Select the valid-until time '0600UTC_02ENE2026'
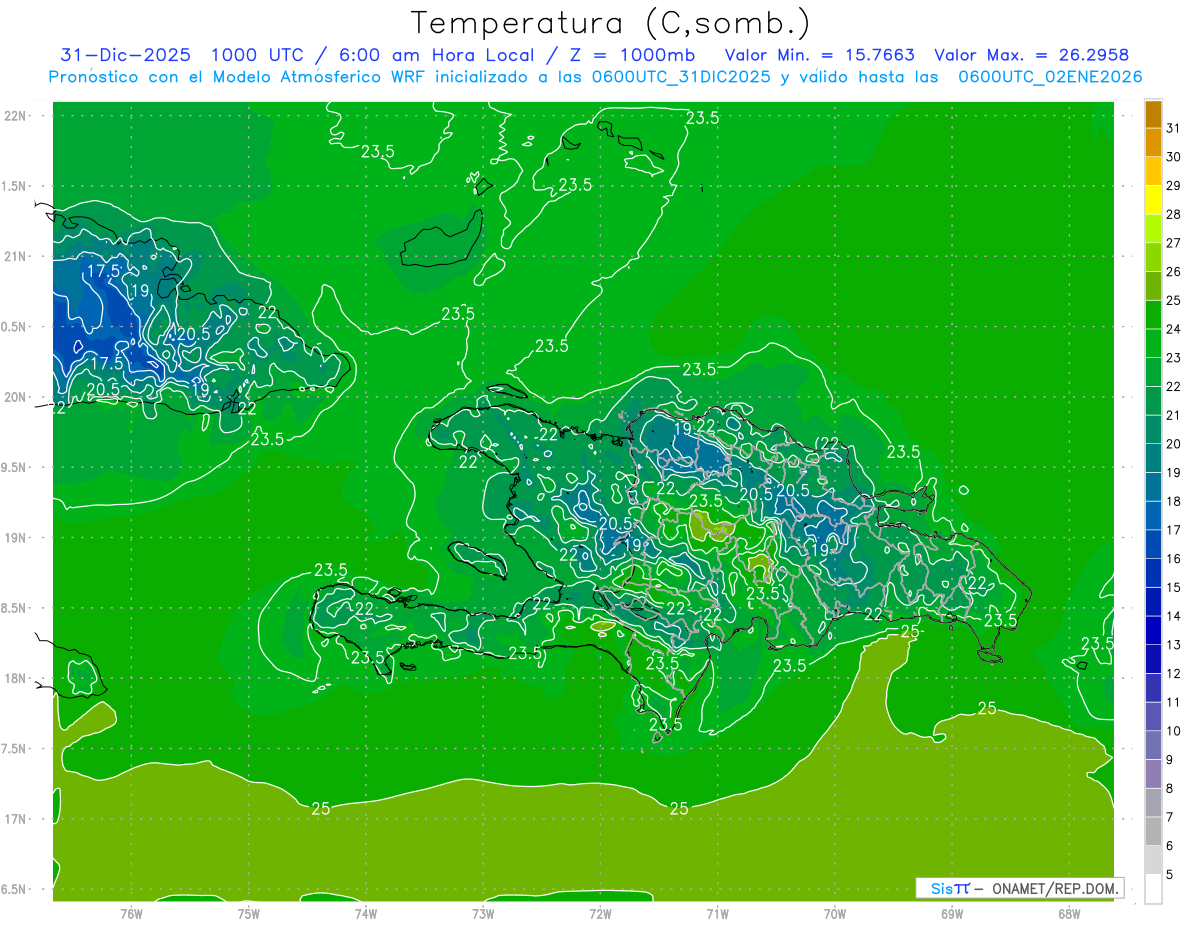This screenshot has width=1200, height=927. click(x=1050, y=77)
